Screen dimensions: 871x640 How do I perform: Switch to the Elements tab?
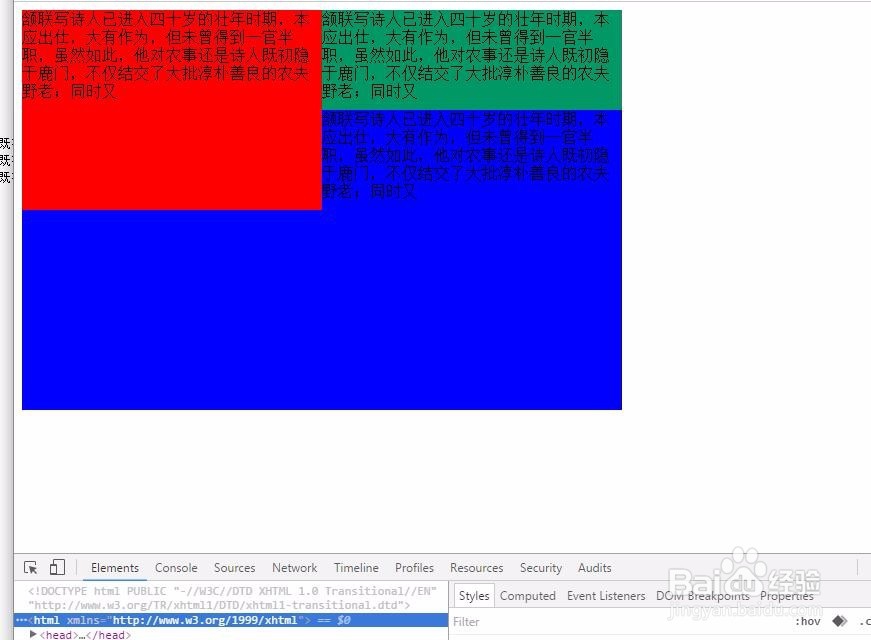(x=115, y=568)
